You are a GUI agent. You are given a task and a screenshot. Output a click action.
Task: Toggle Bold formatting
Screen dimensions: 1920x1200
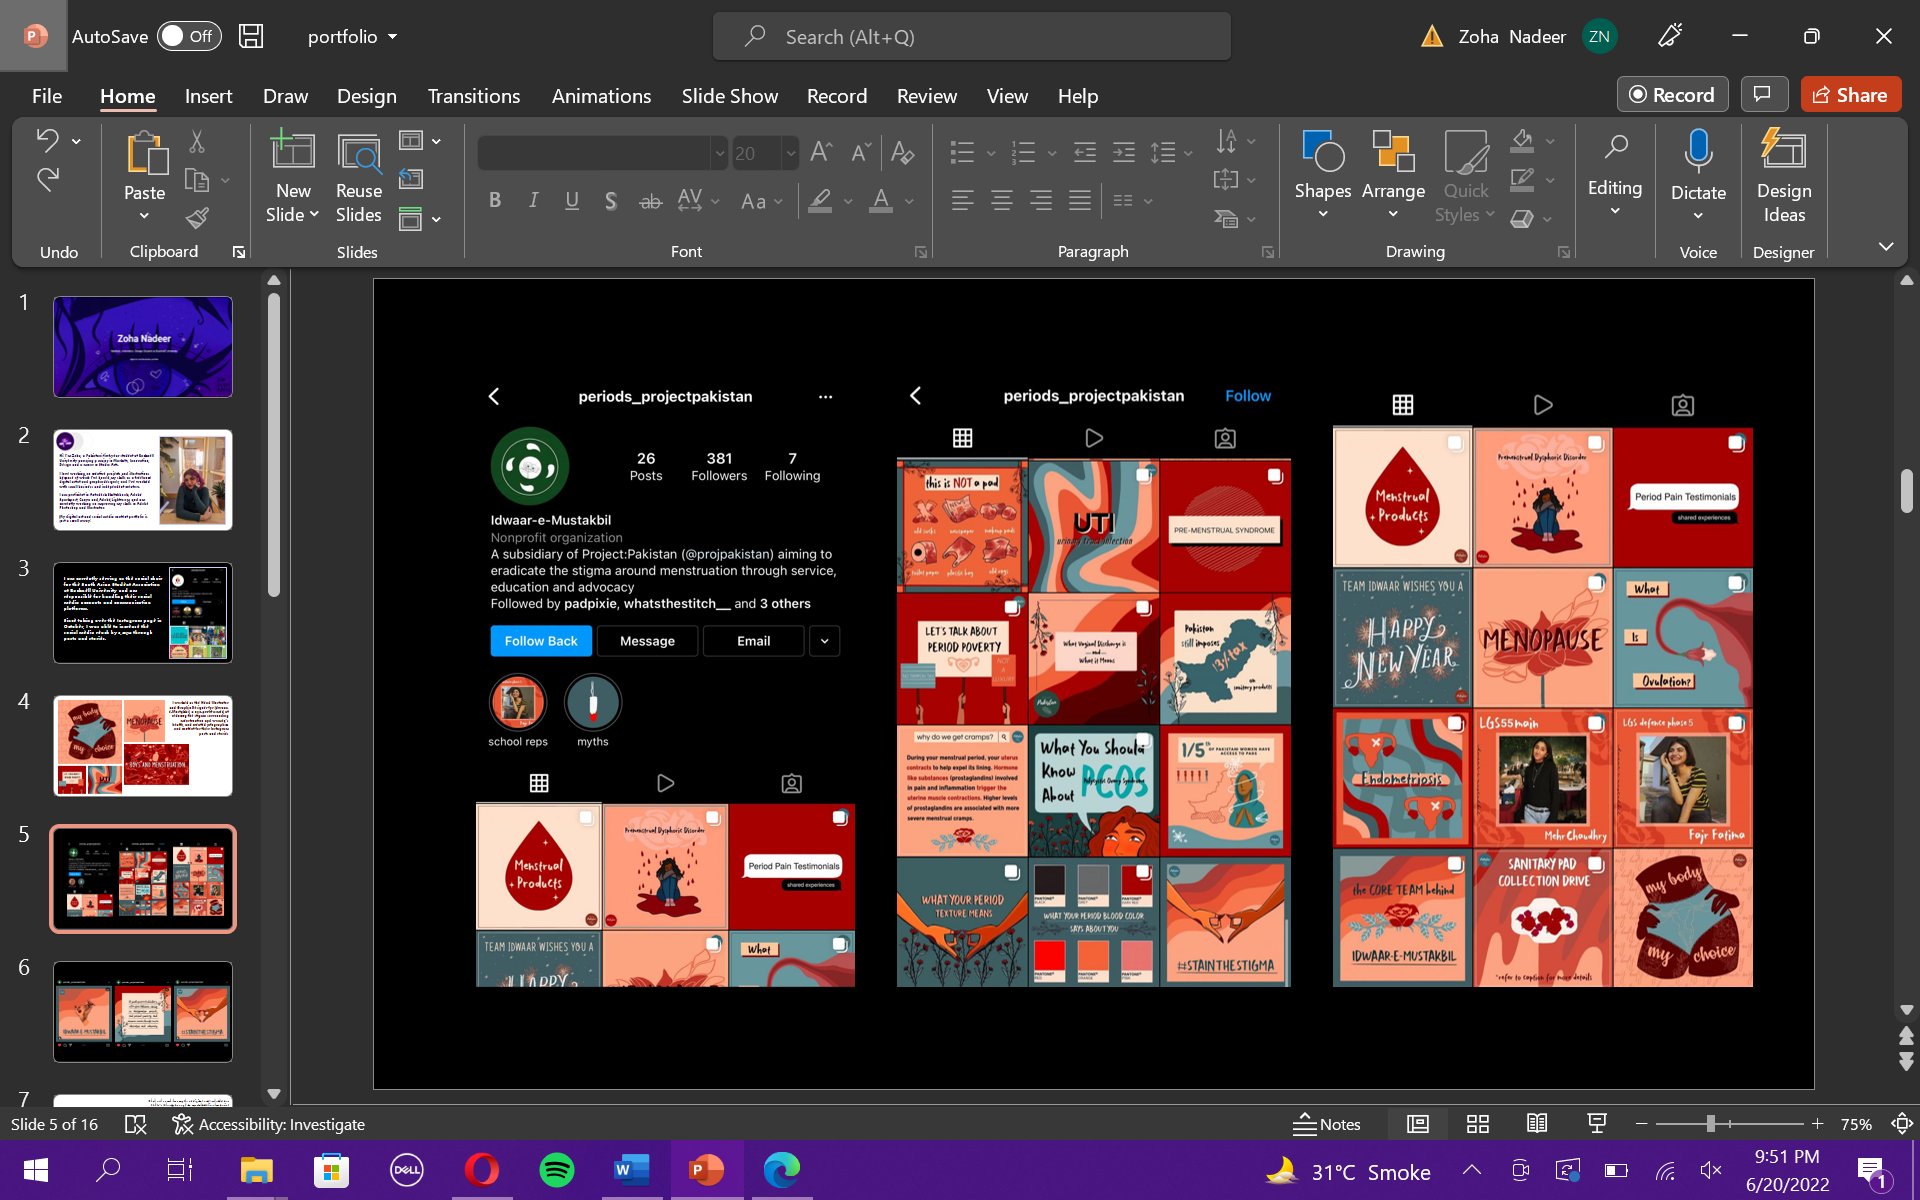click(494, 201)
